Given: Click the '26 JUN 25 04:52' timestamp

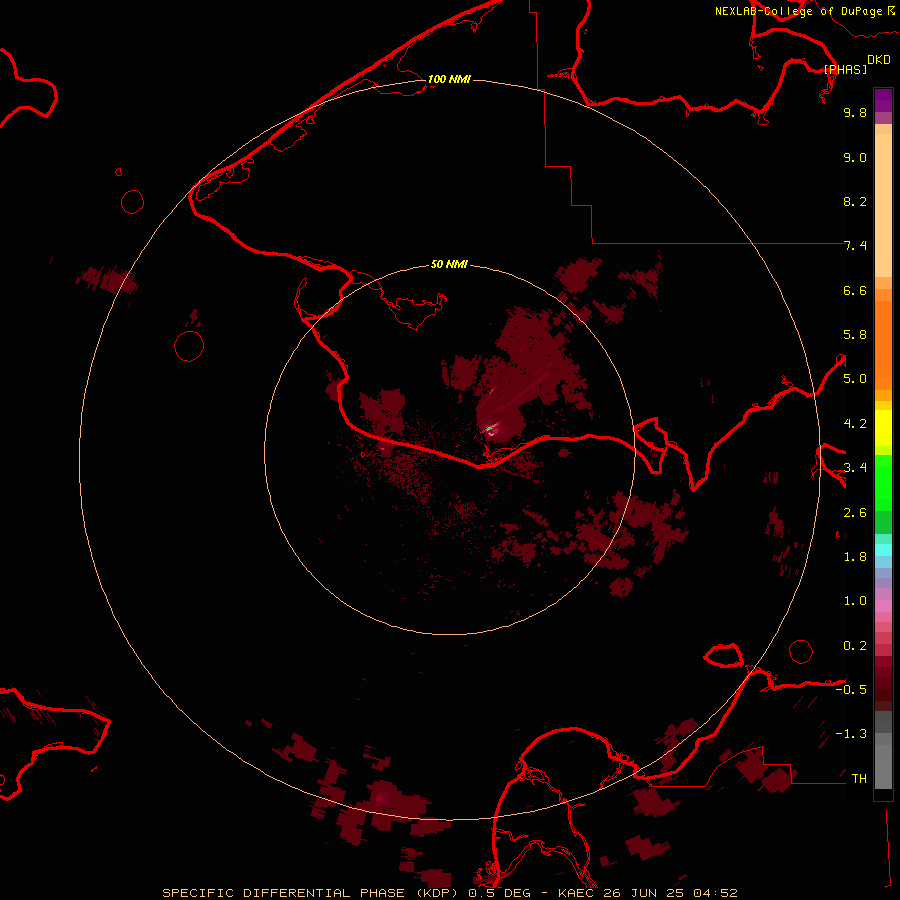Looking at the screenshot, I should click(670, 893).
